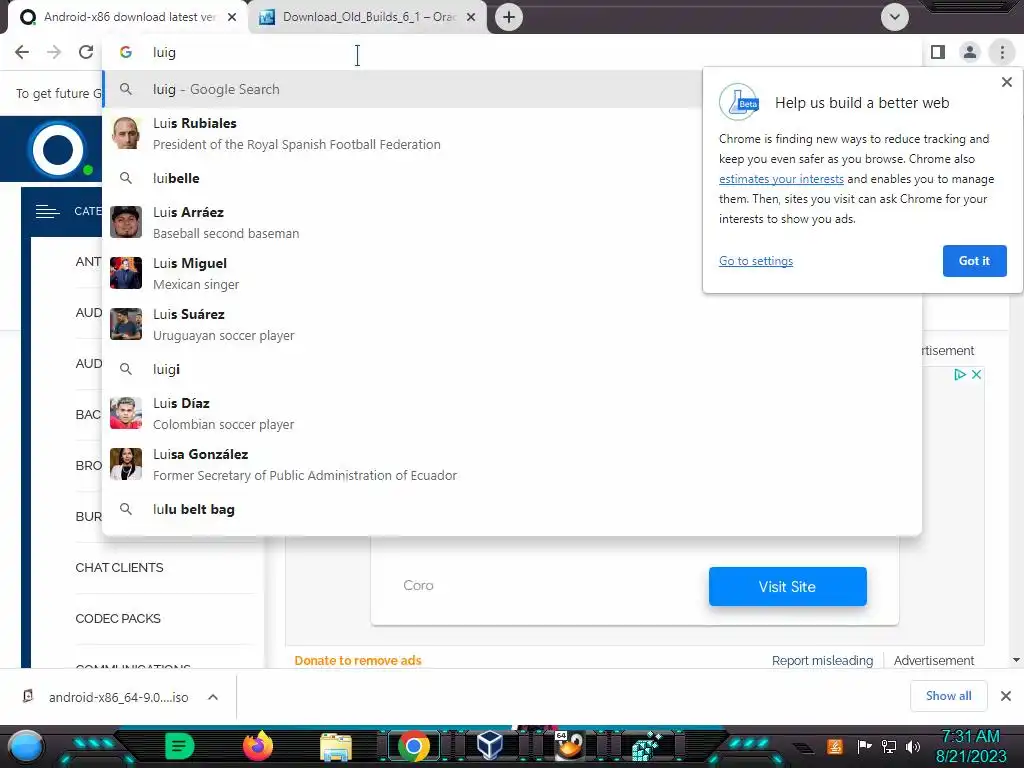This screenshot has width=1024, height=768.
Task: Toggle the Chrome side panel icon
Action: [938, 52]
